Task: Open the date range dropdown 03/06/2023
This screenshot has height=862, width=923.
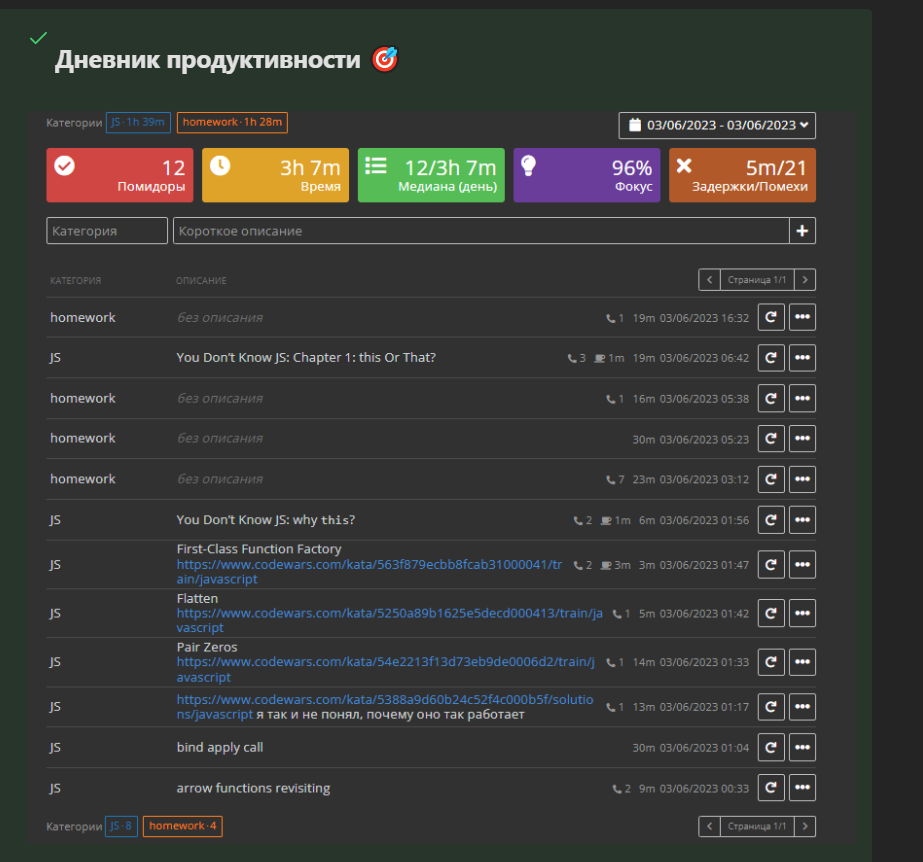Action: pyautogui.click(x=717, y=125)
